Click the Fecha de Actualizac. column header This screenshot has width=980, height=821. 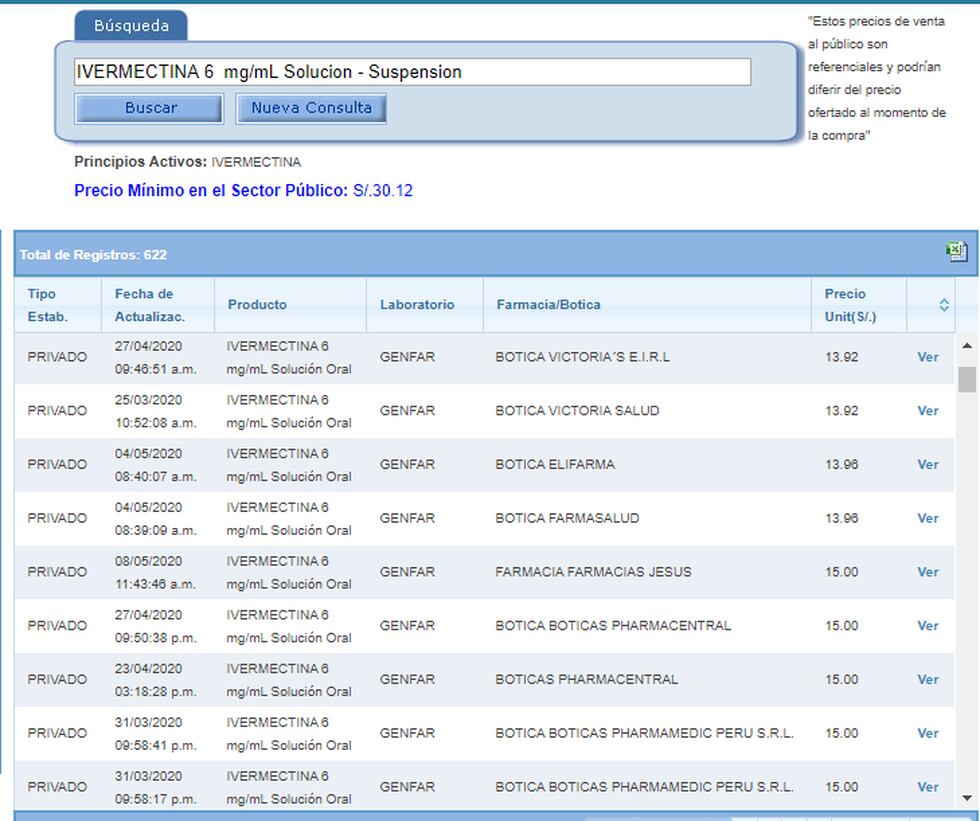tap(149, 305)
